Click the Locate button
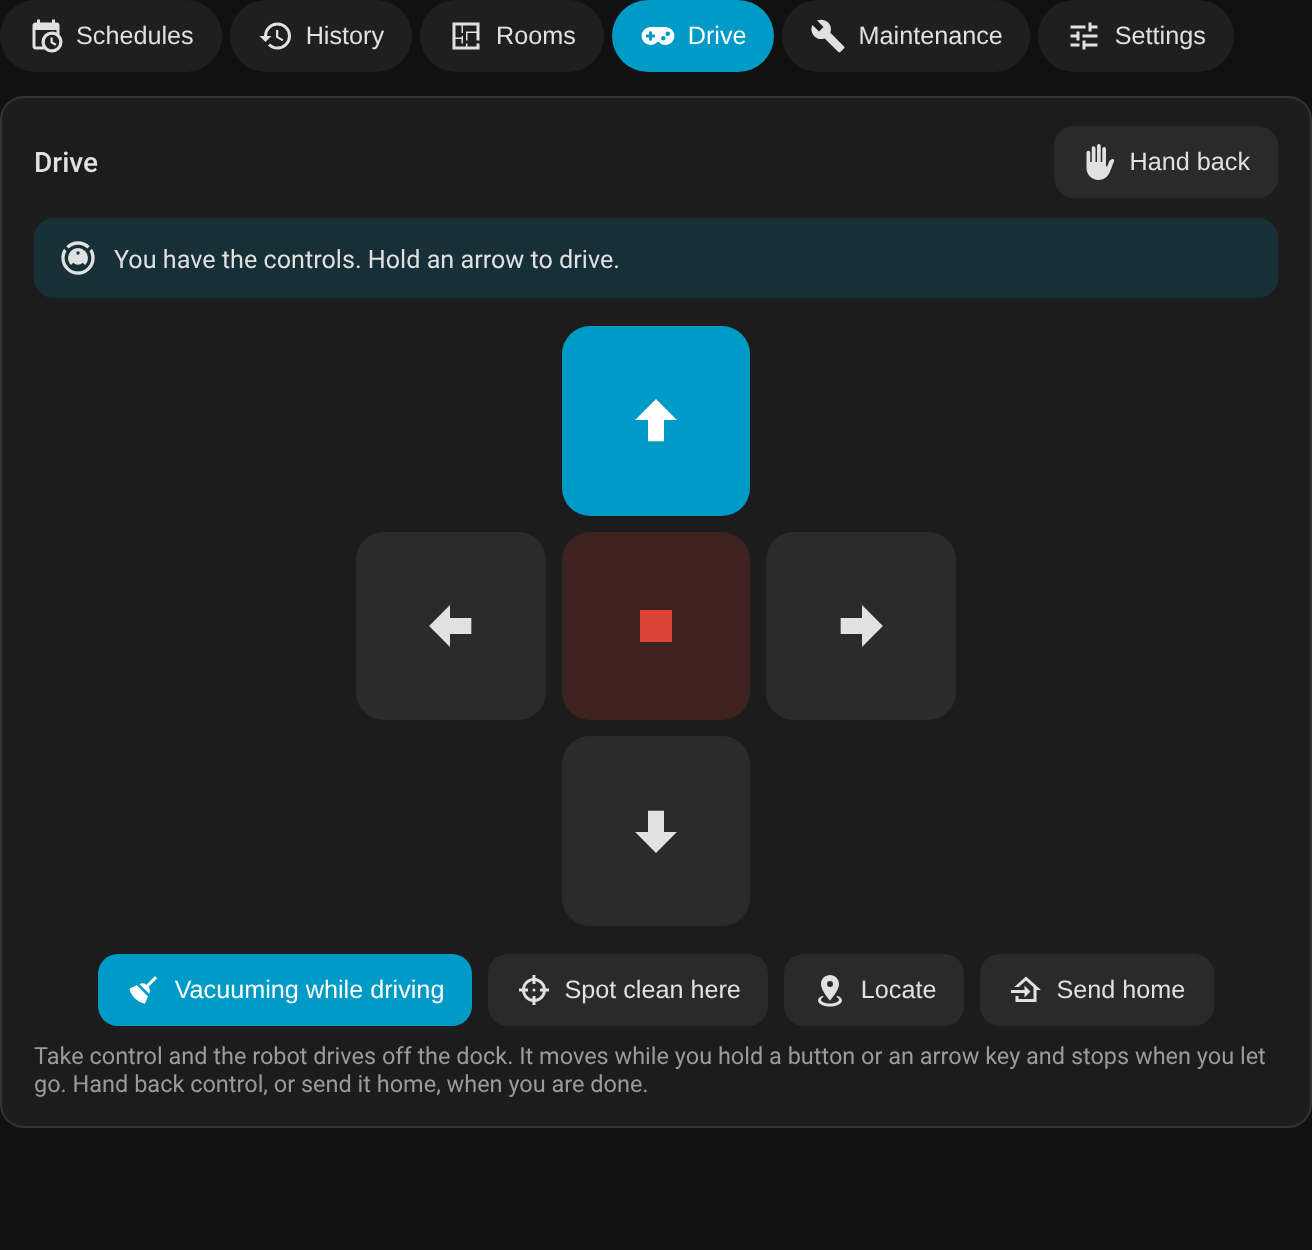Screen dimensions: 1312x1250 coord(874,990)
